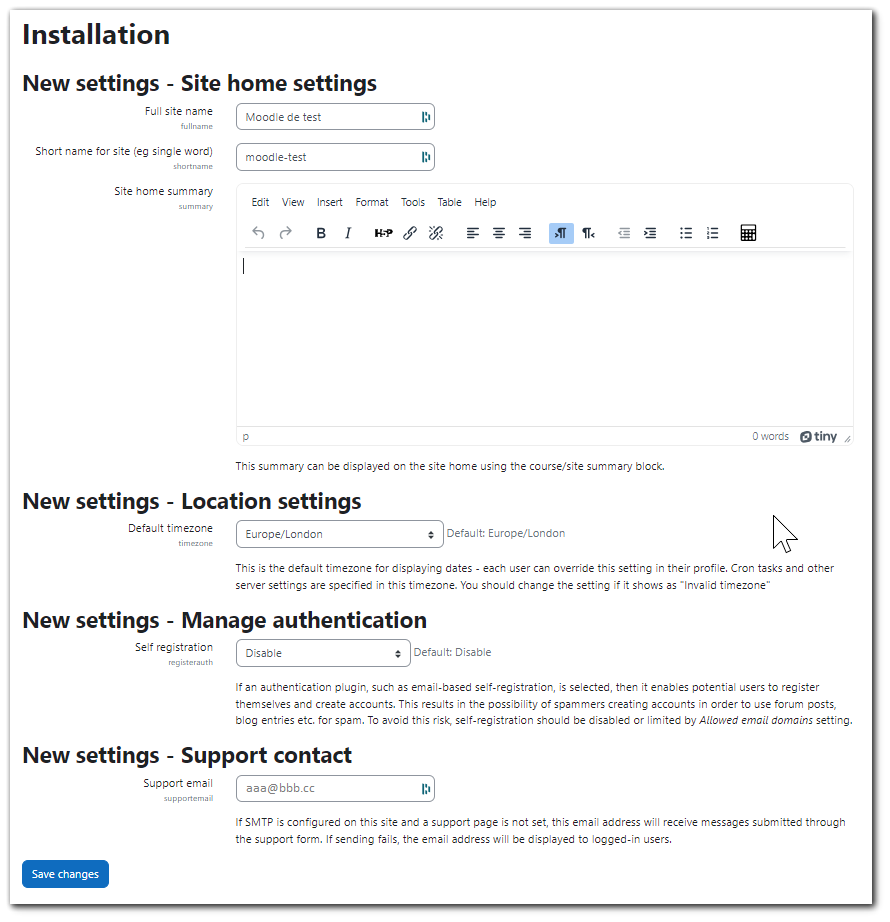Open the equation editor calculator icon
Viewport: 890px width, 922px height.
tap(748, 233)
